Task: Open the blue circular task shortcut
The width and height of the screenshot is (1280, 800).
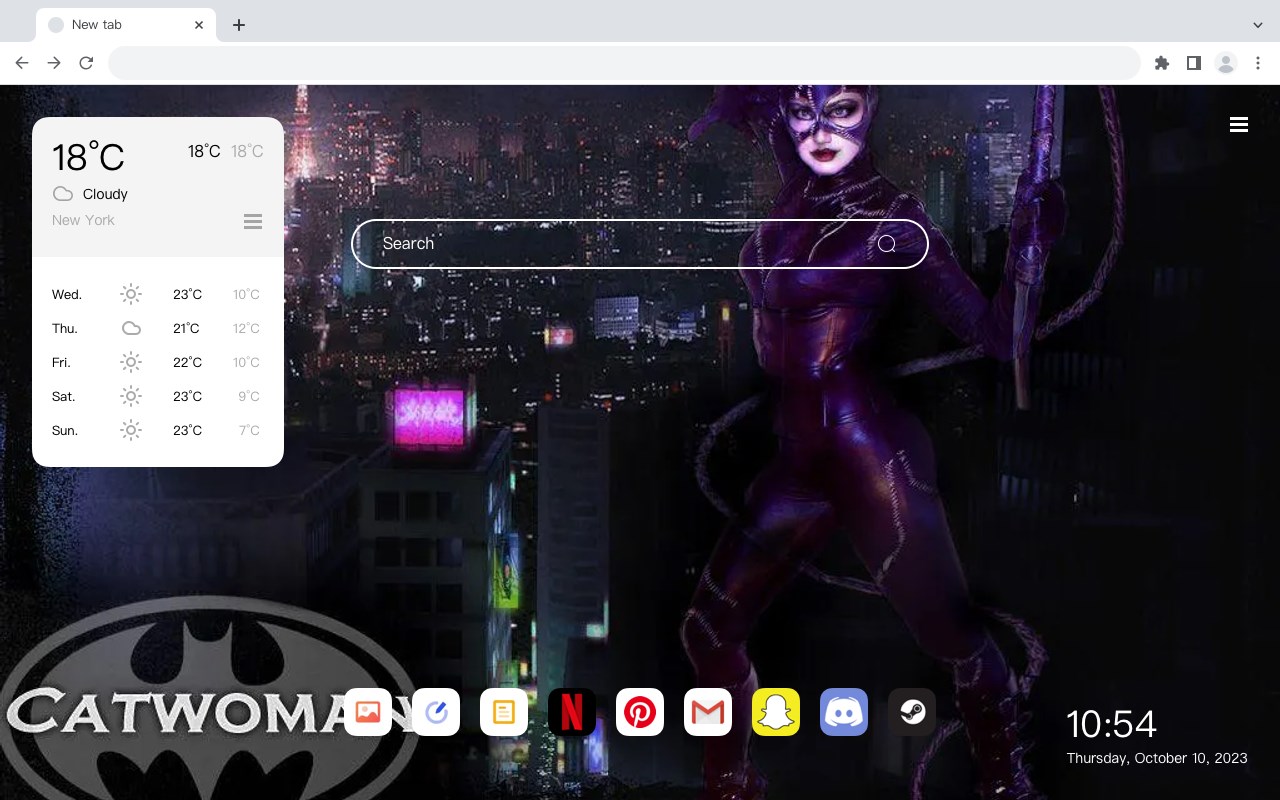Action: pos(436,712)
